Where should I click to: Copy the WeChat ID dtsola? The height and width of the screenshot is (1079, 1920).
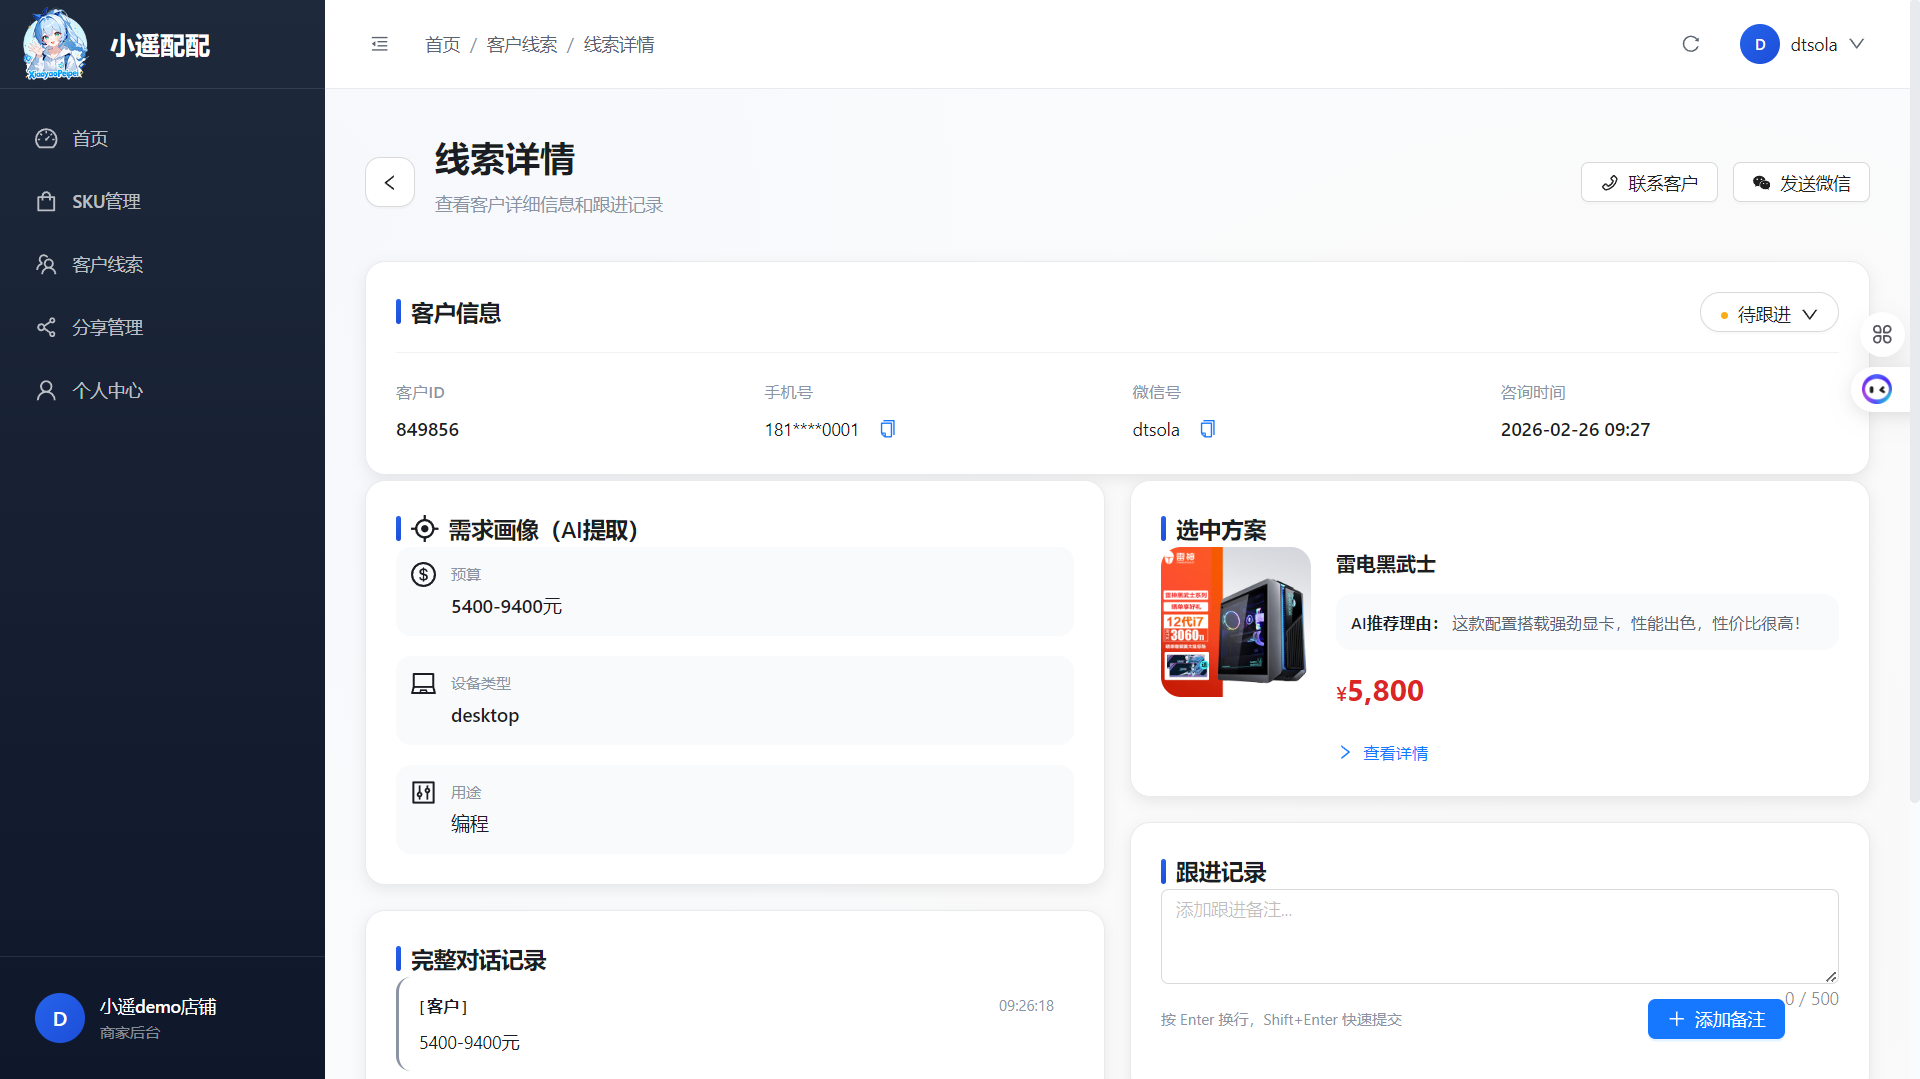point(1207,429)
